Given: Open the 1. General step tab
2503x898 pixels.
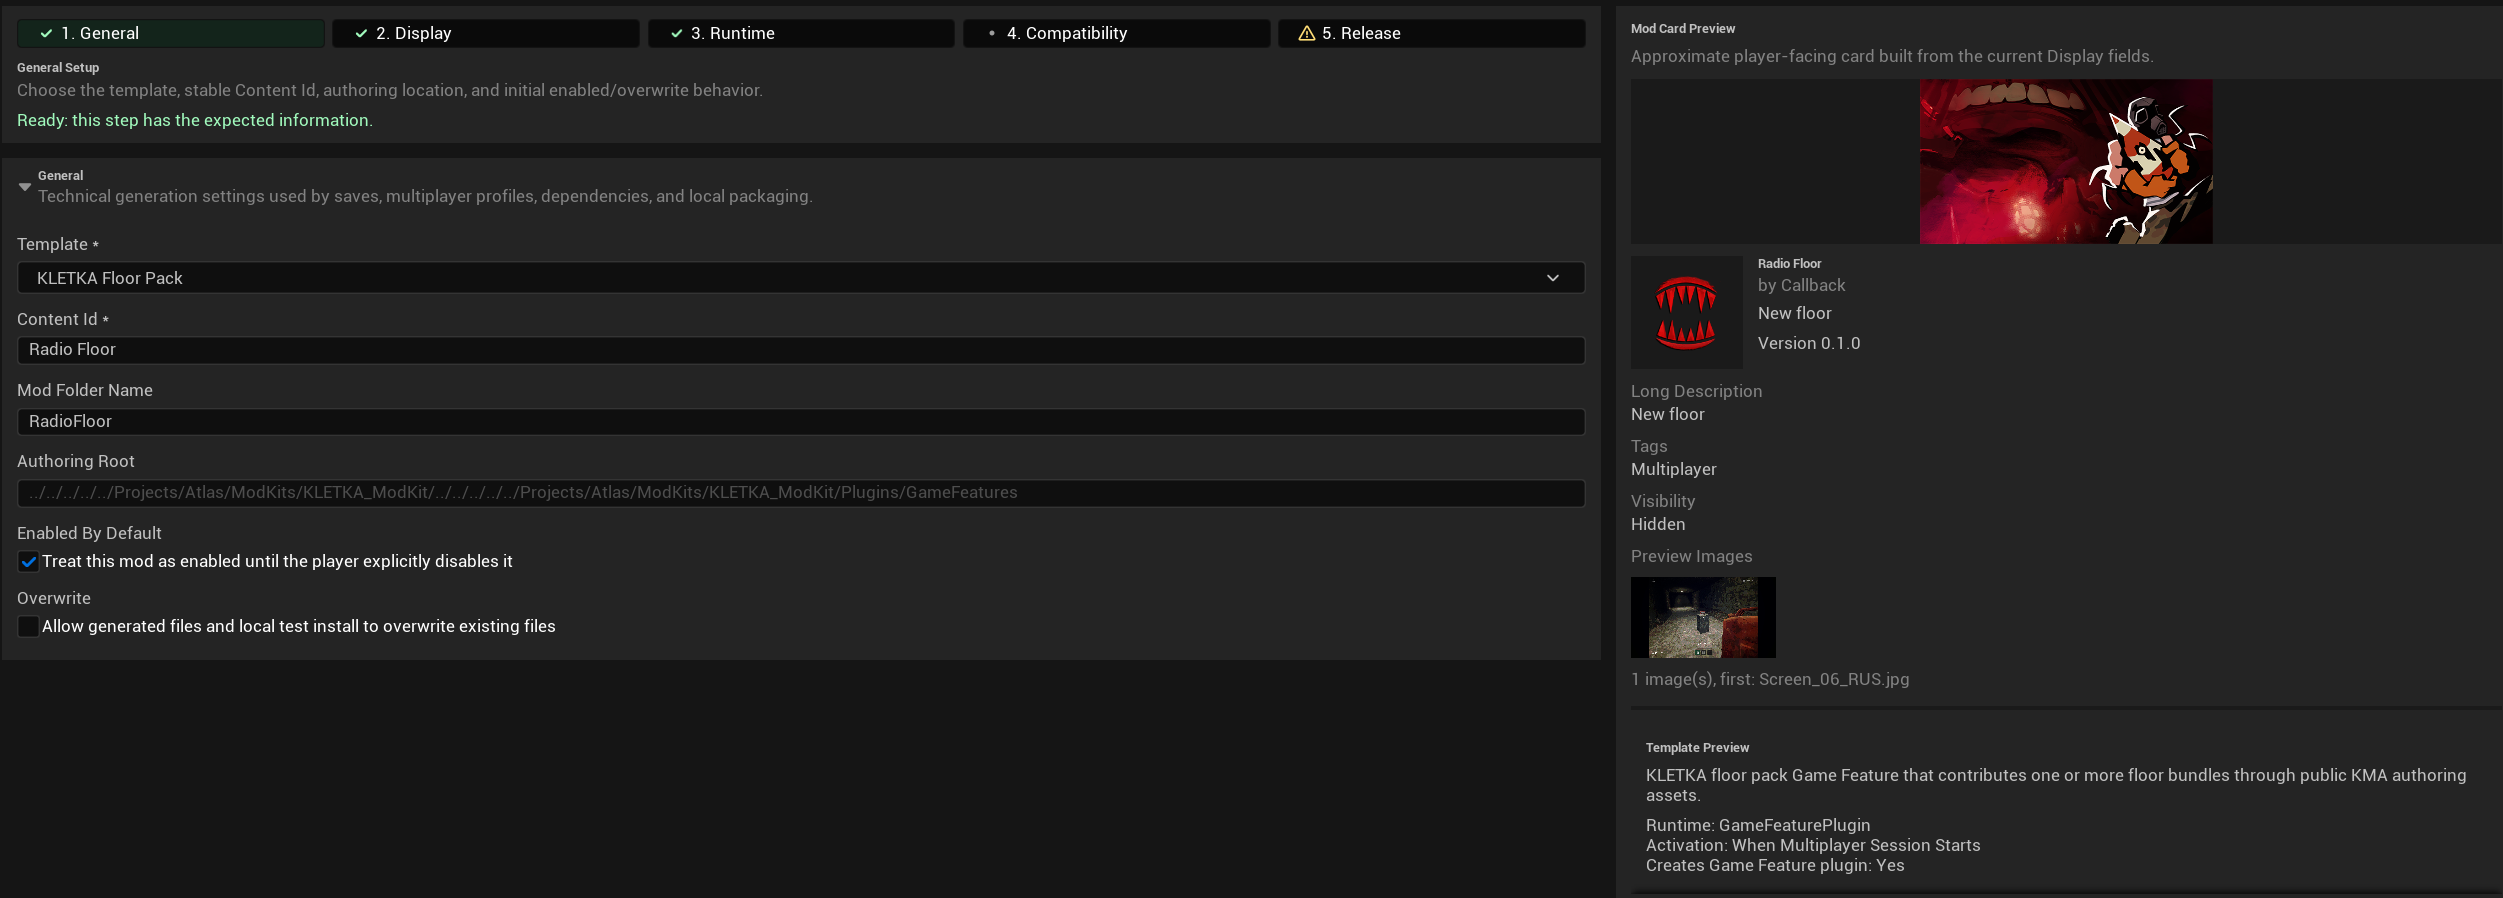Looking at the screenshot, I should (x=170, y=33).
